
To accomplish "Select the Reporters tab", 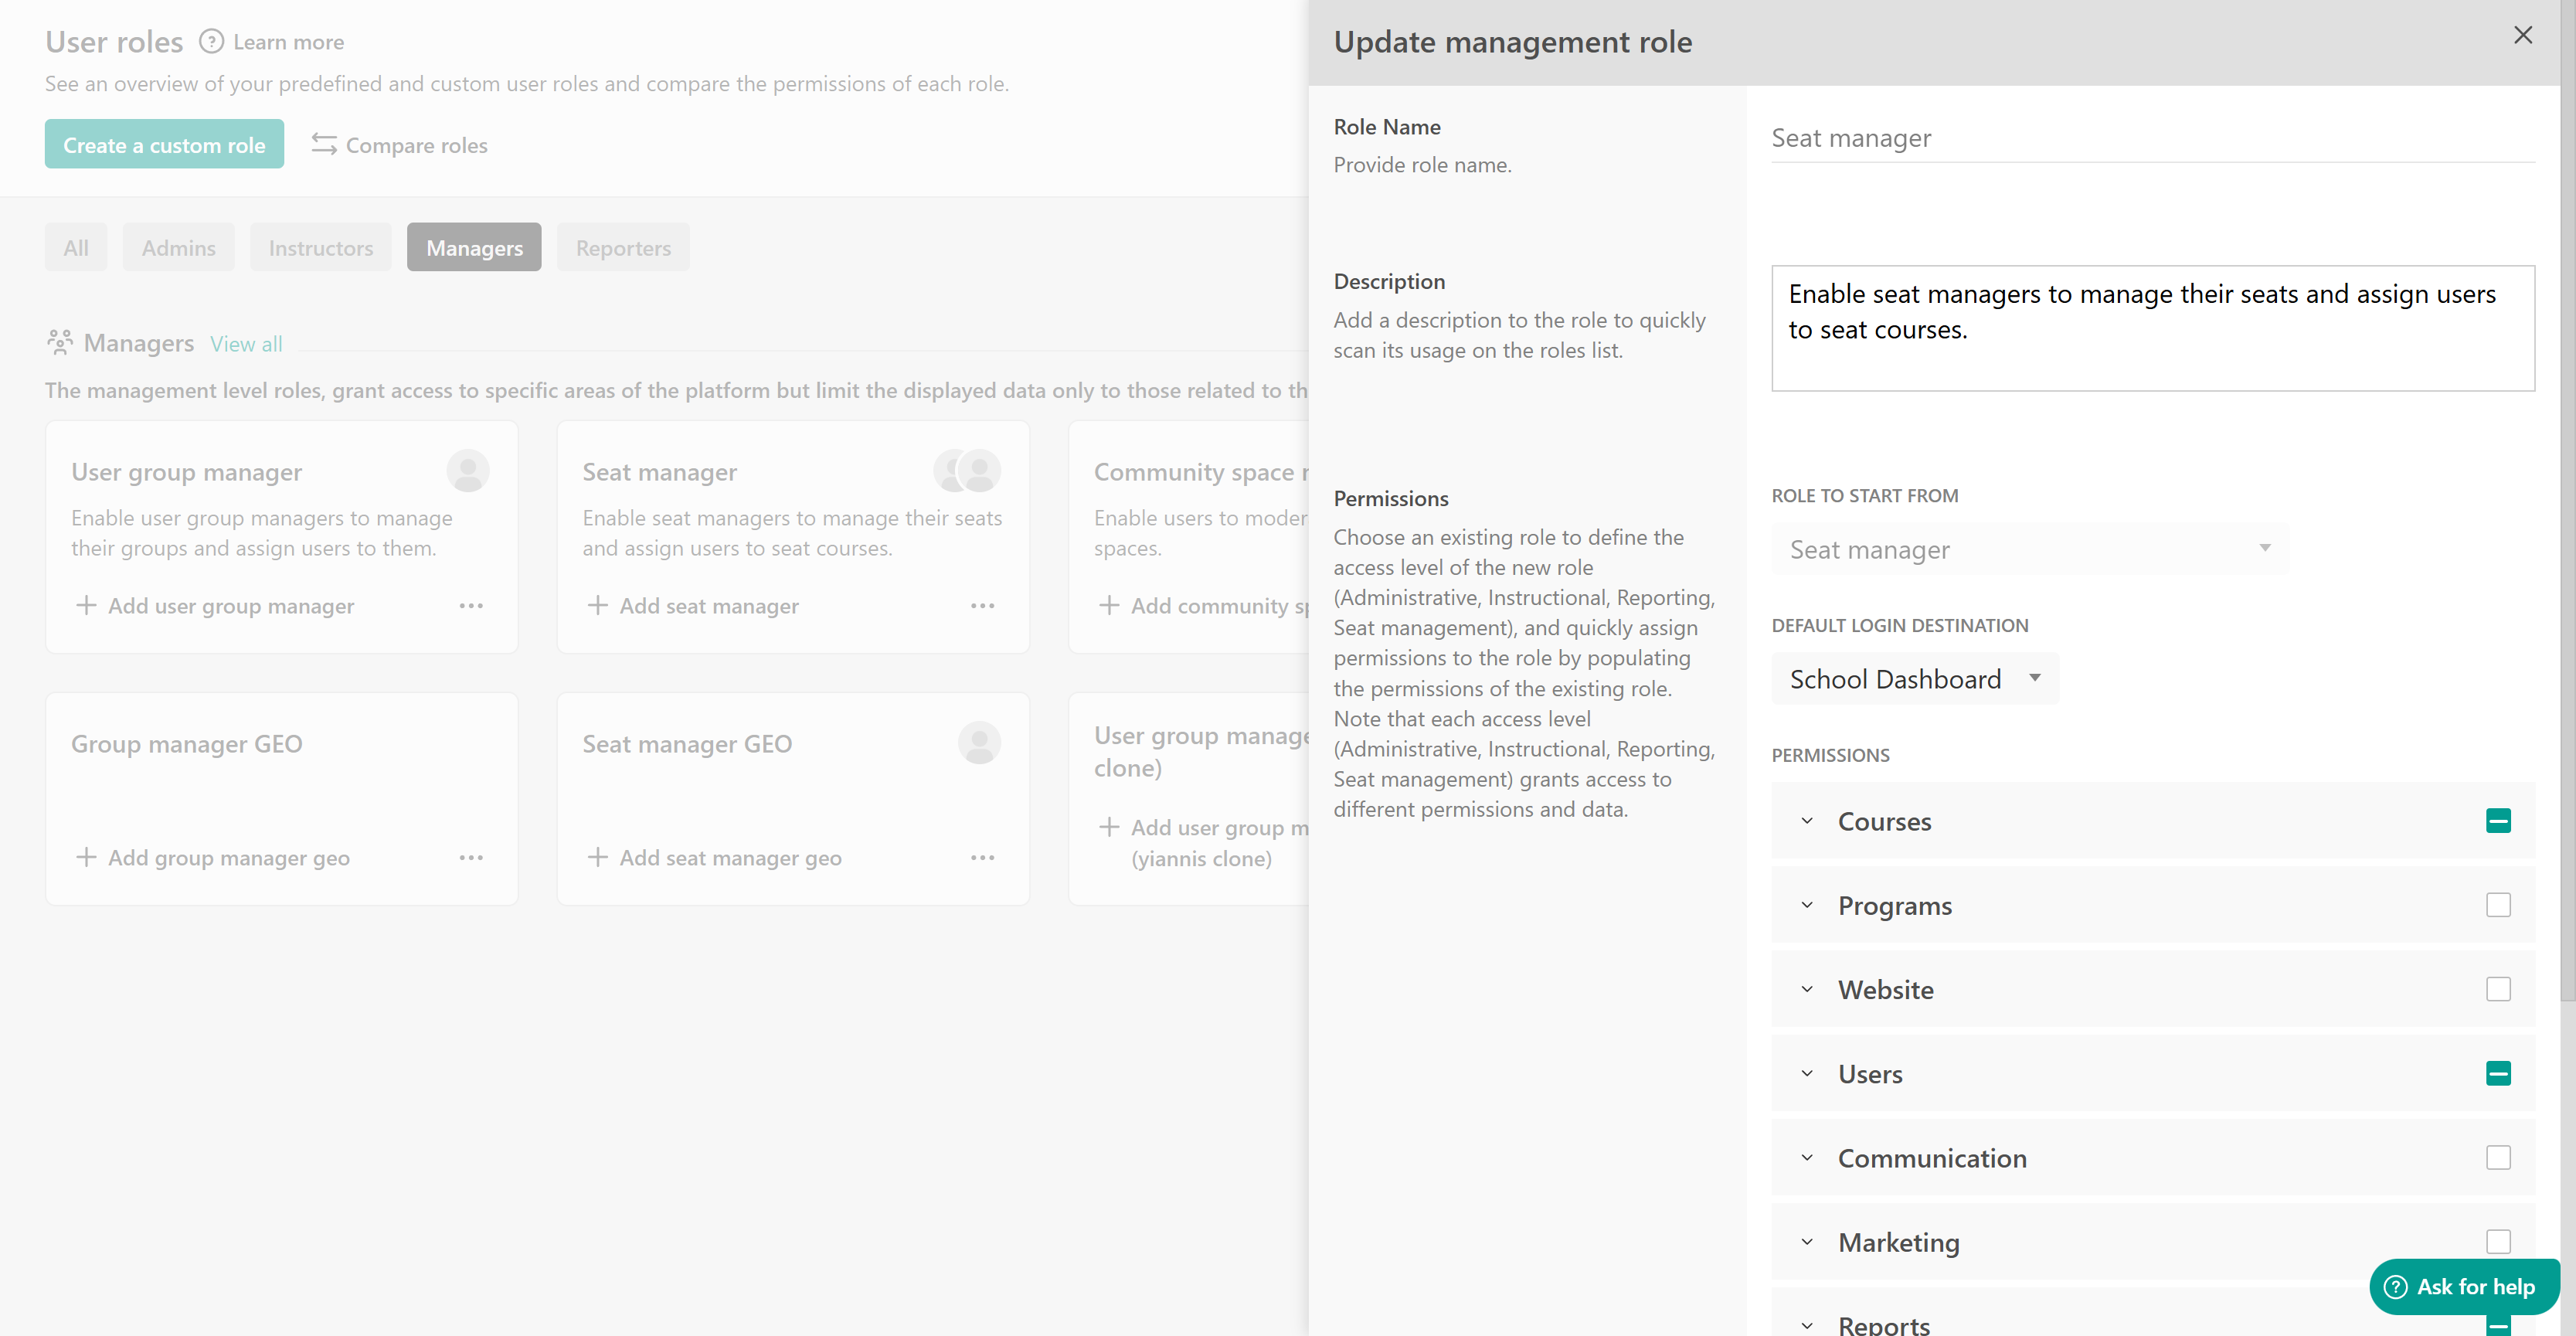I will [622, 248].
